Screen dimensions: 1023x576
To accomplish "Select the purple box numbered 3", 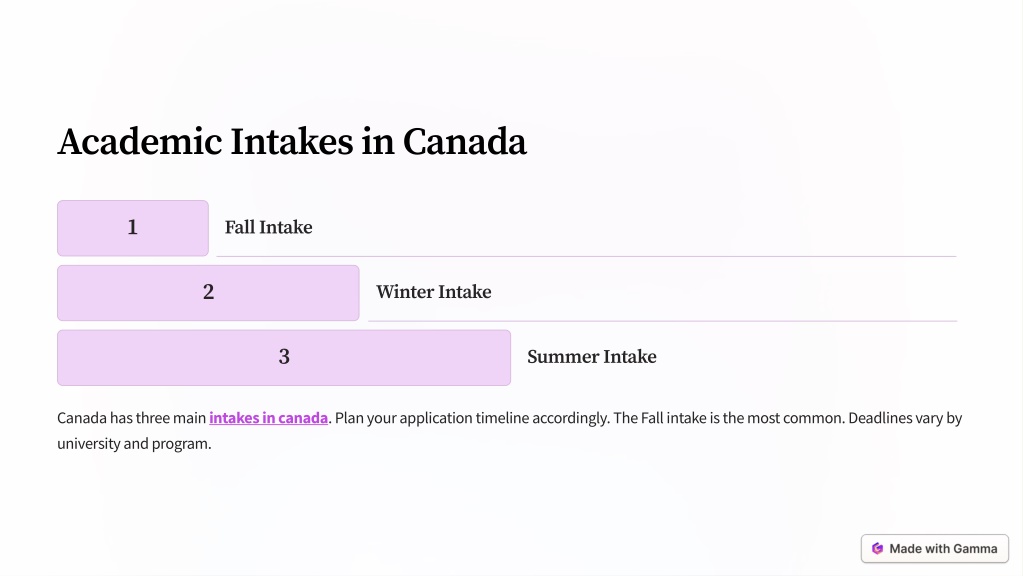I will (284, 357).
